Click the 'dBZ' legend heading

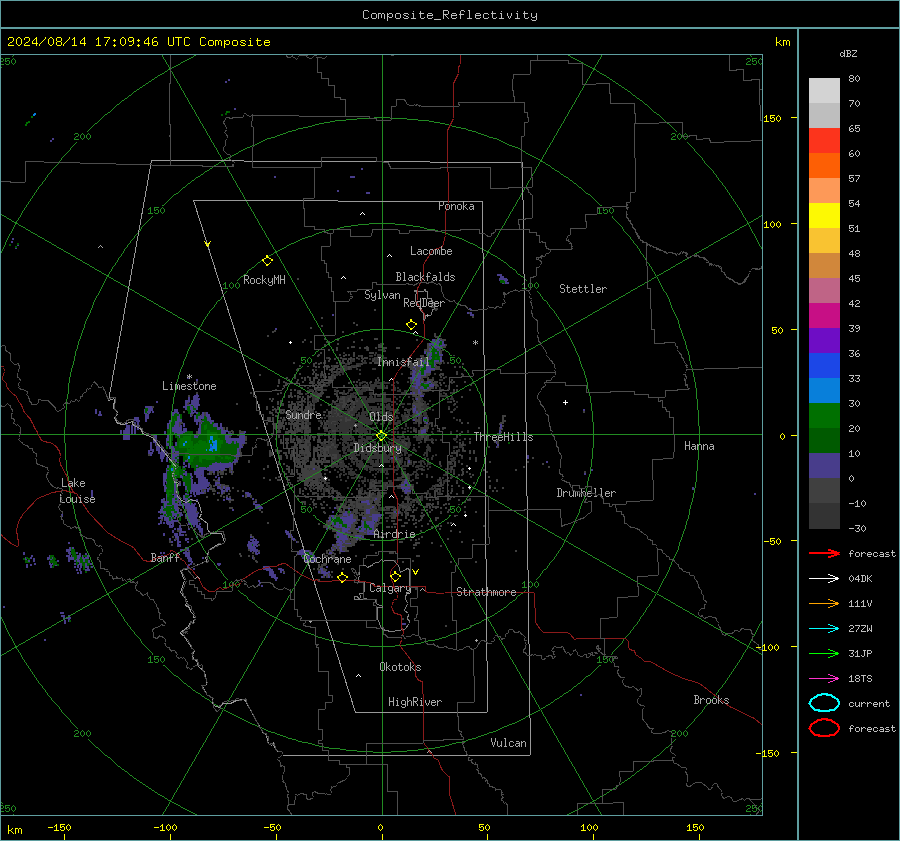point(848,53)
